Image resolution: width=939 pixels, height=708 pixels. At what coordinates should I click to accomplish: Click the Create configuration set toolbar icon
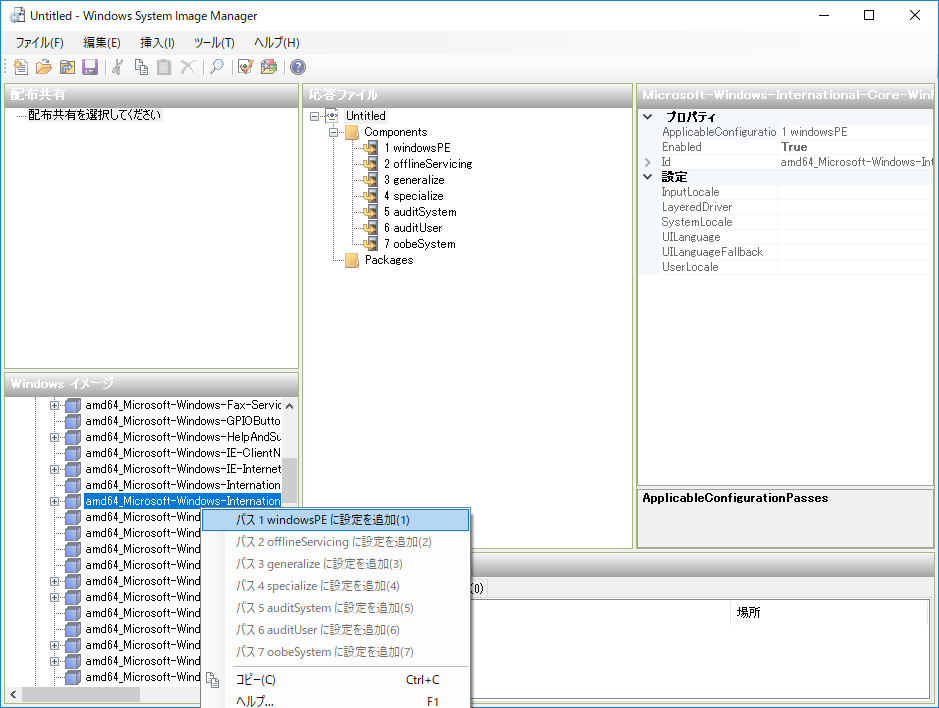[269, 67]
